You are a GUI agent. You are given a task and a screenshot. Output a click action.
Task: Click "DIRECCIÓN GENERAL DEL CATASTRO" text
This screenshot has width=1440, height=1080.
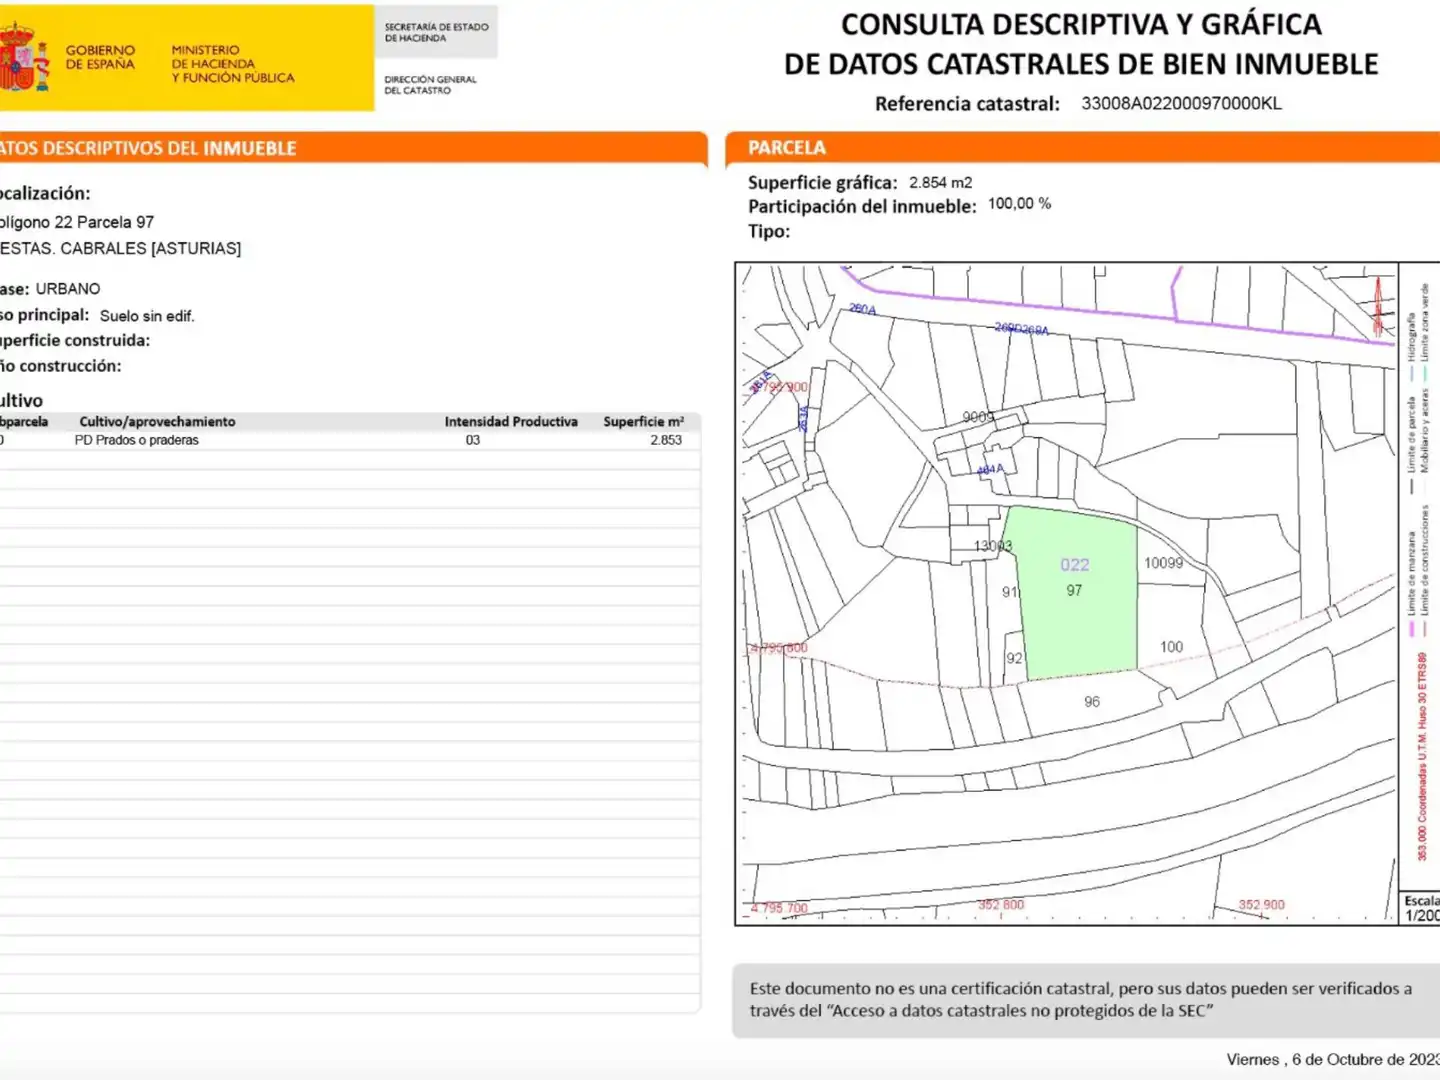point(431,85)
